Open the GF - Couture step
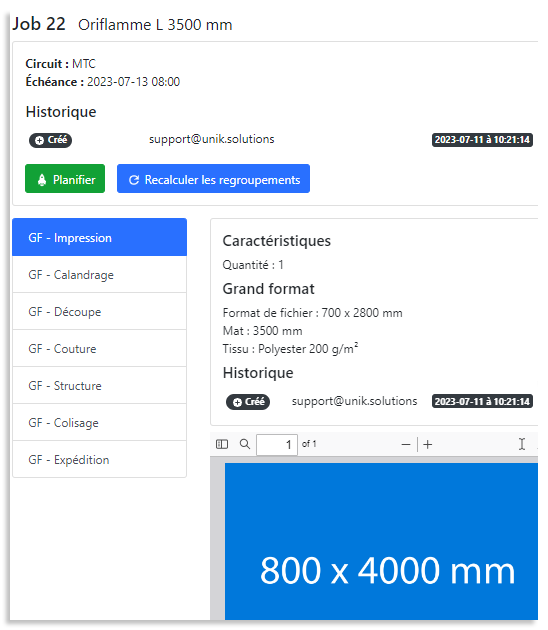Viewport: 548px width, 630px height. [100, 348]
